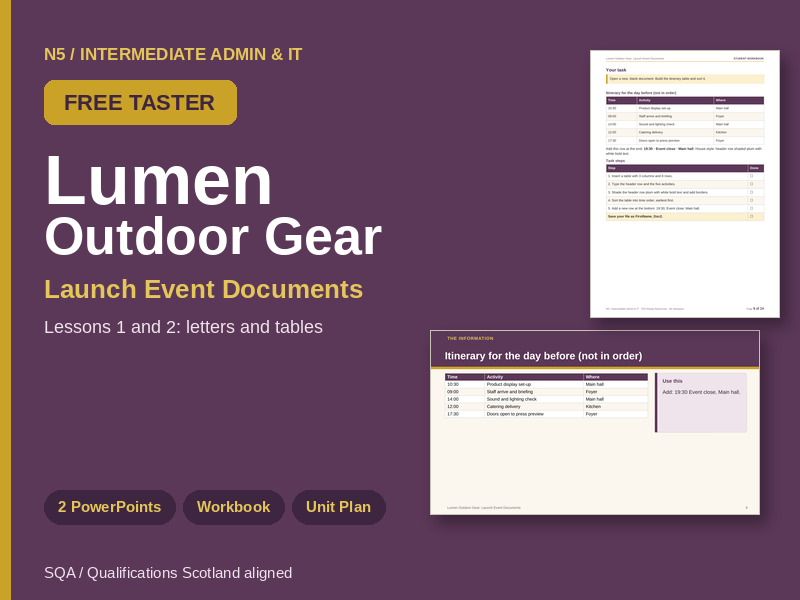Click yellow instruction box 'Open a new, blank document'

click(x=685, y=79)
